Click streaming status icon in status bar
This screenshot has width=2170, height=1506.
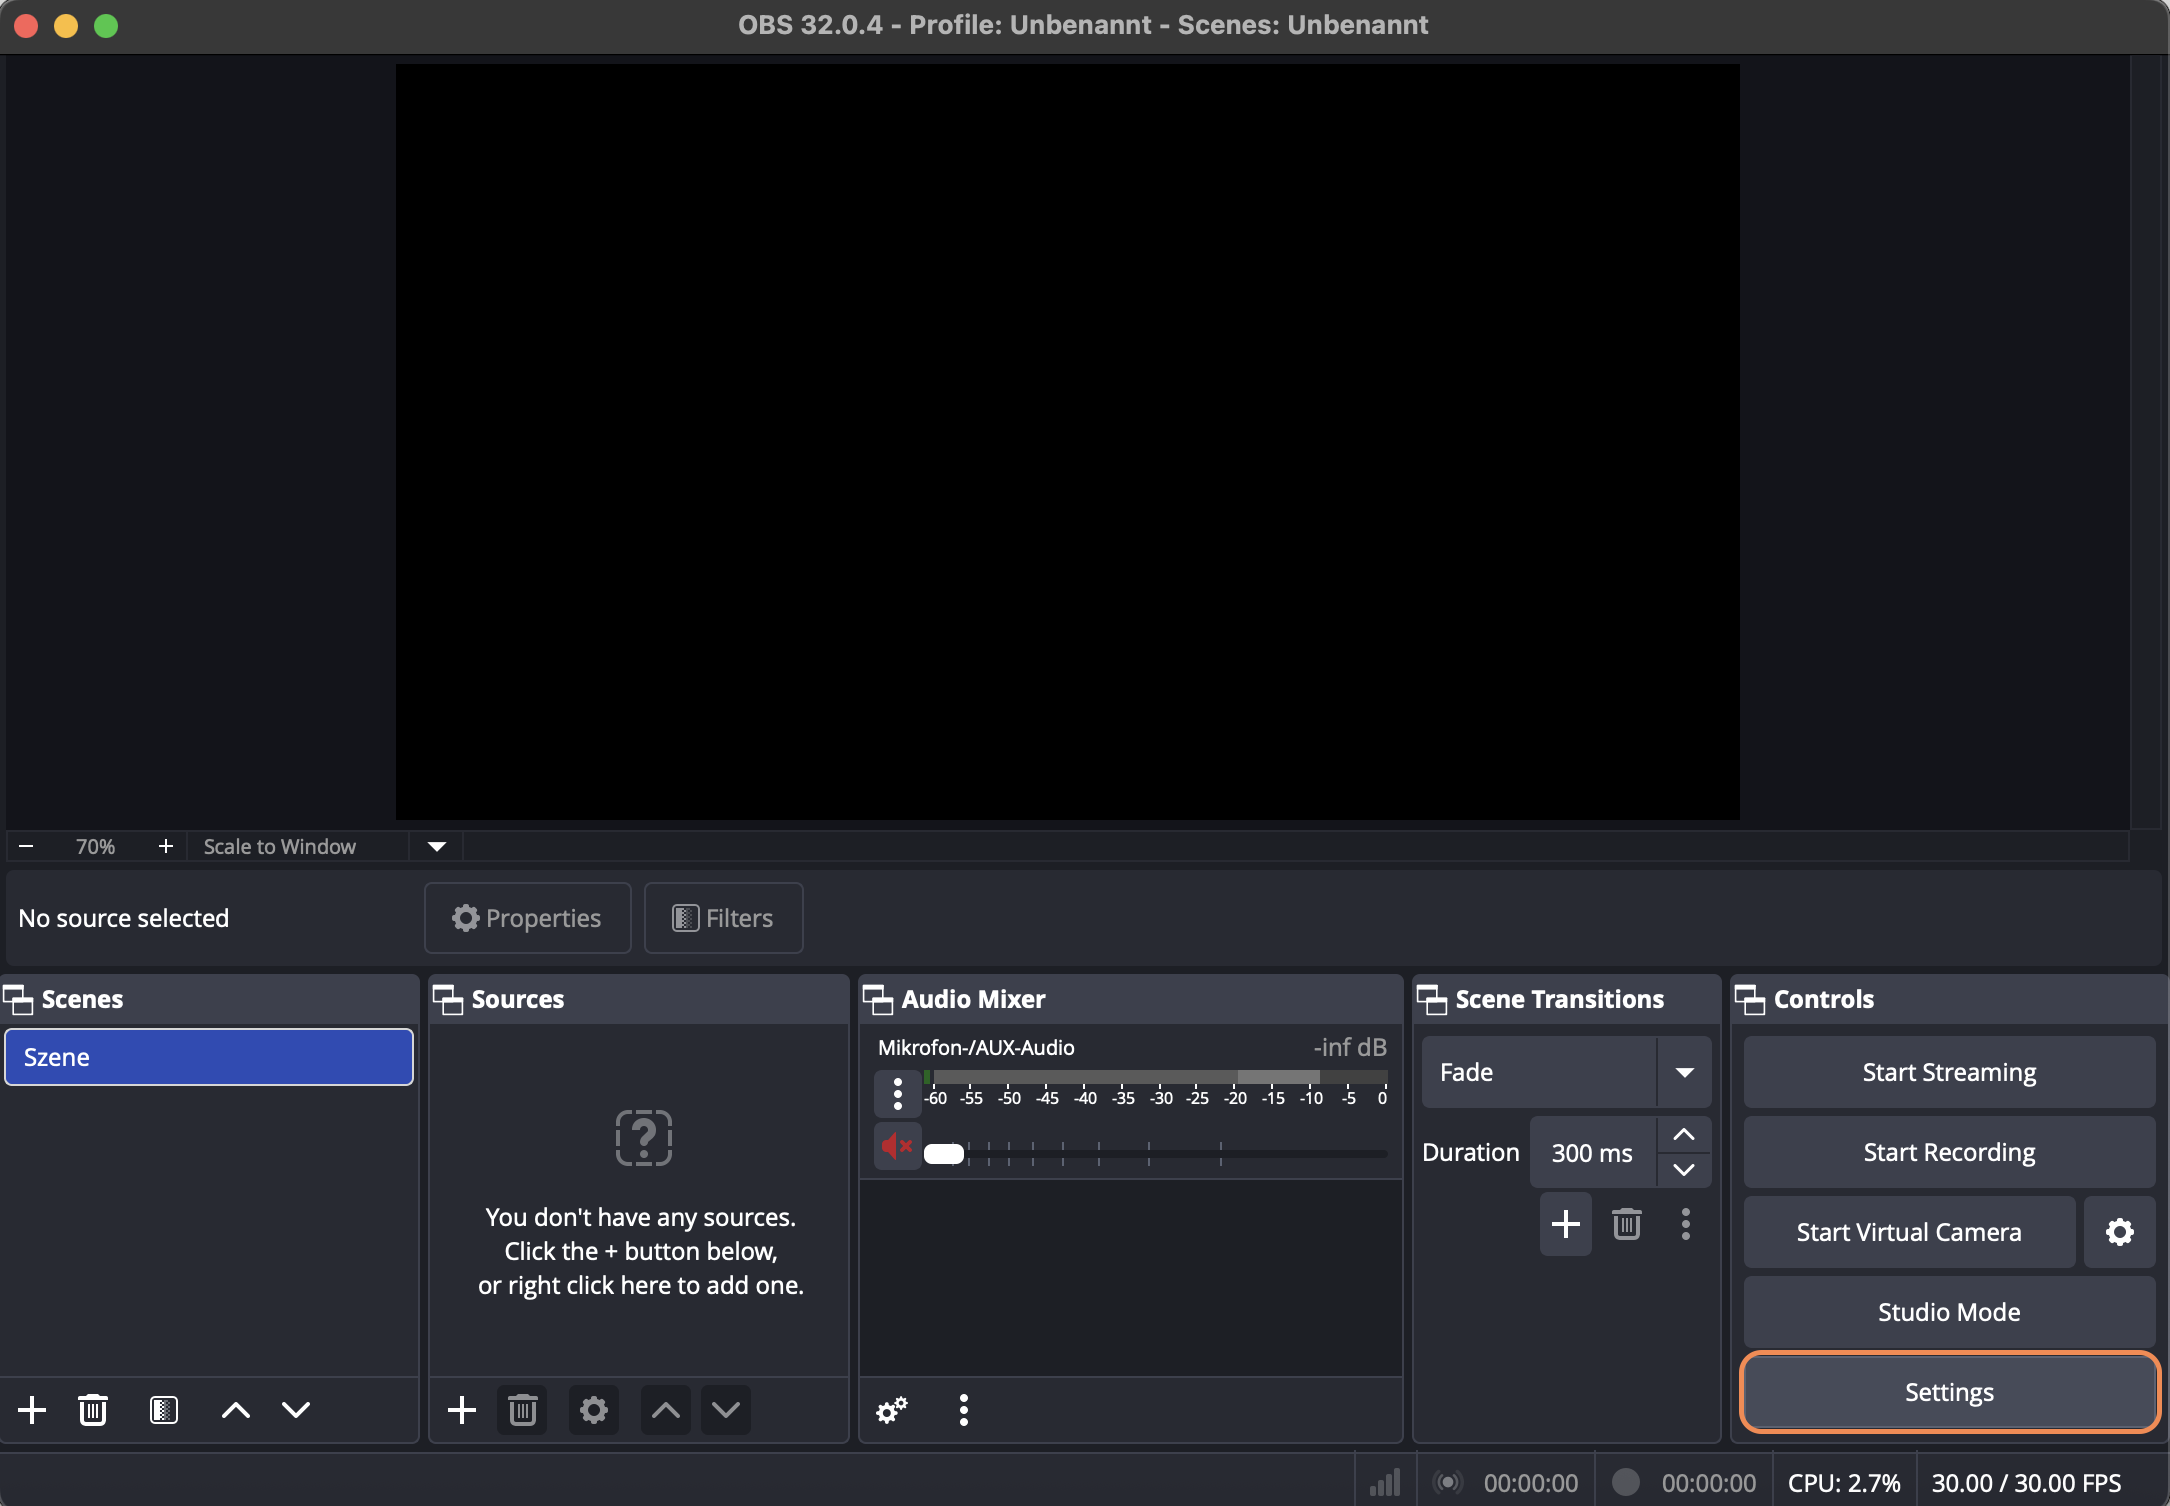[x=1448, y=1483]
